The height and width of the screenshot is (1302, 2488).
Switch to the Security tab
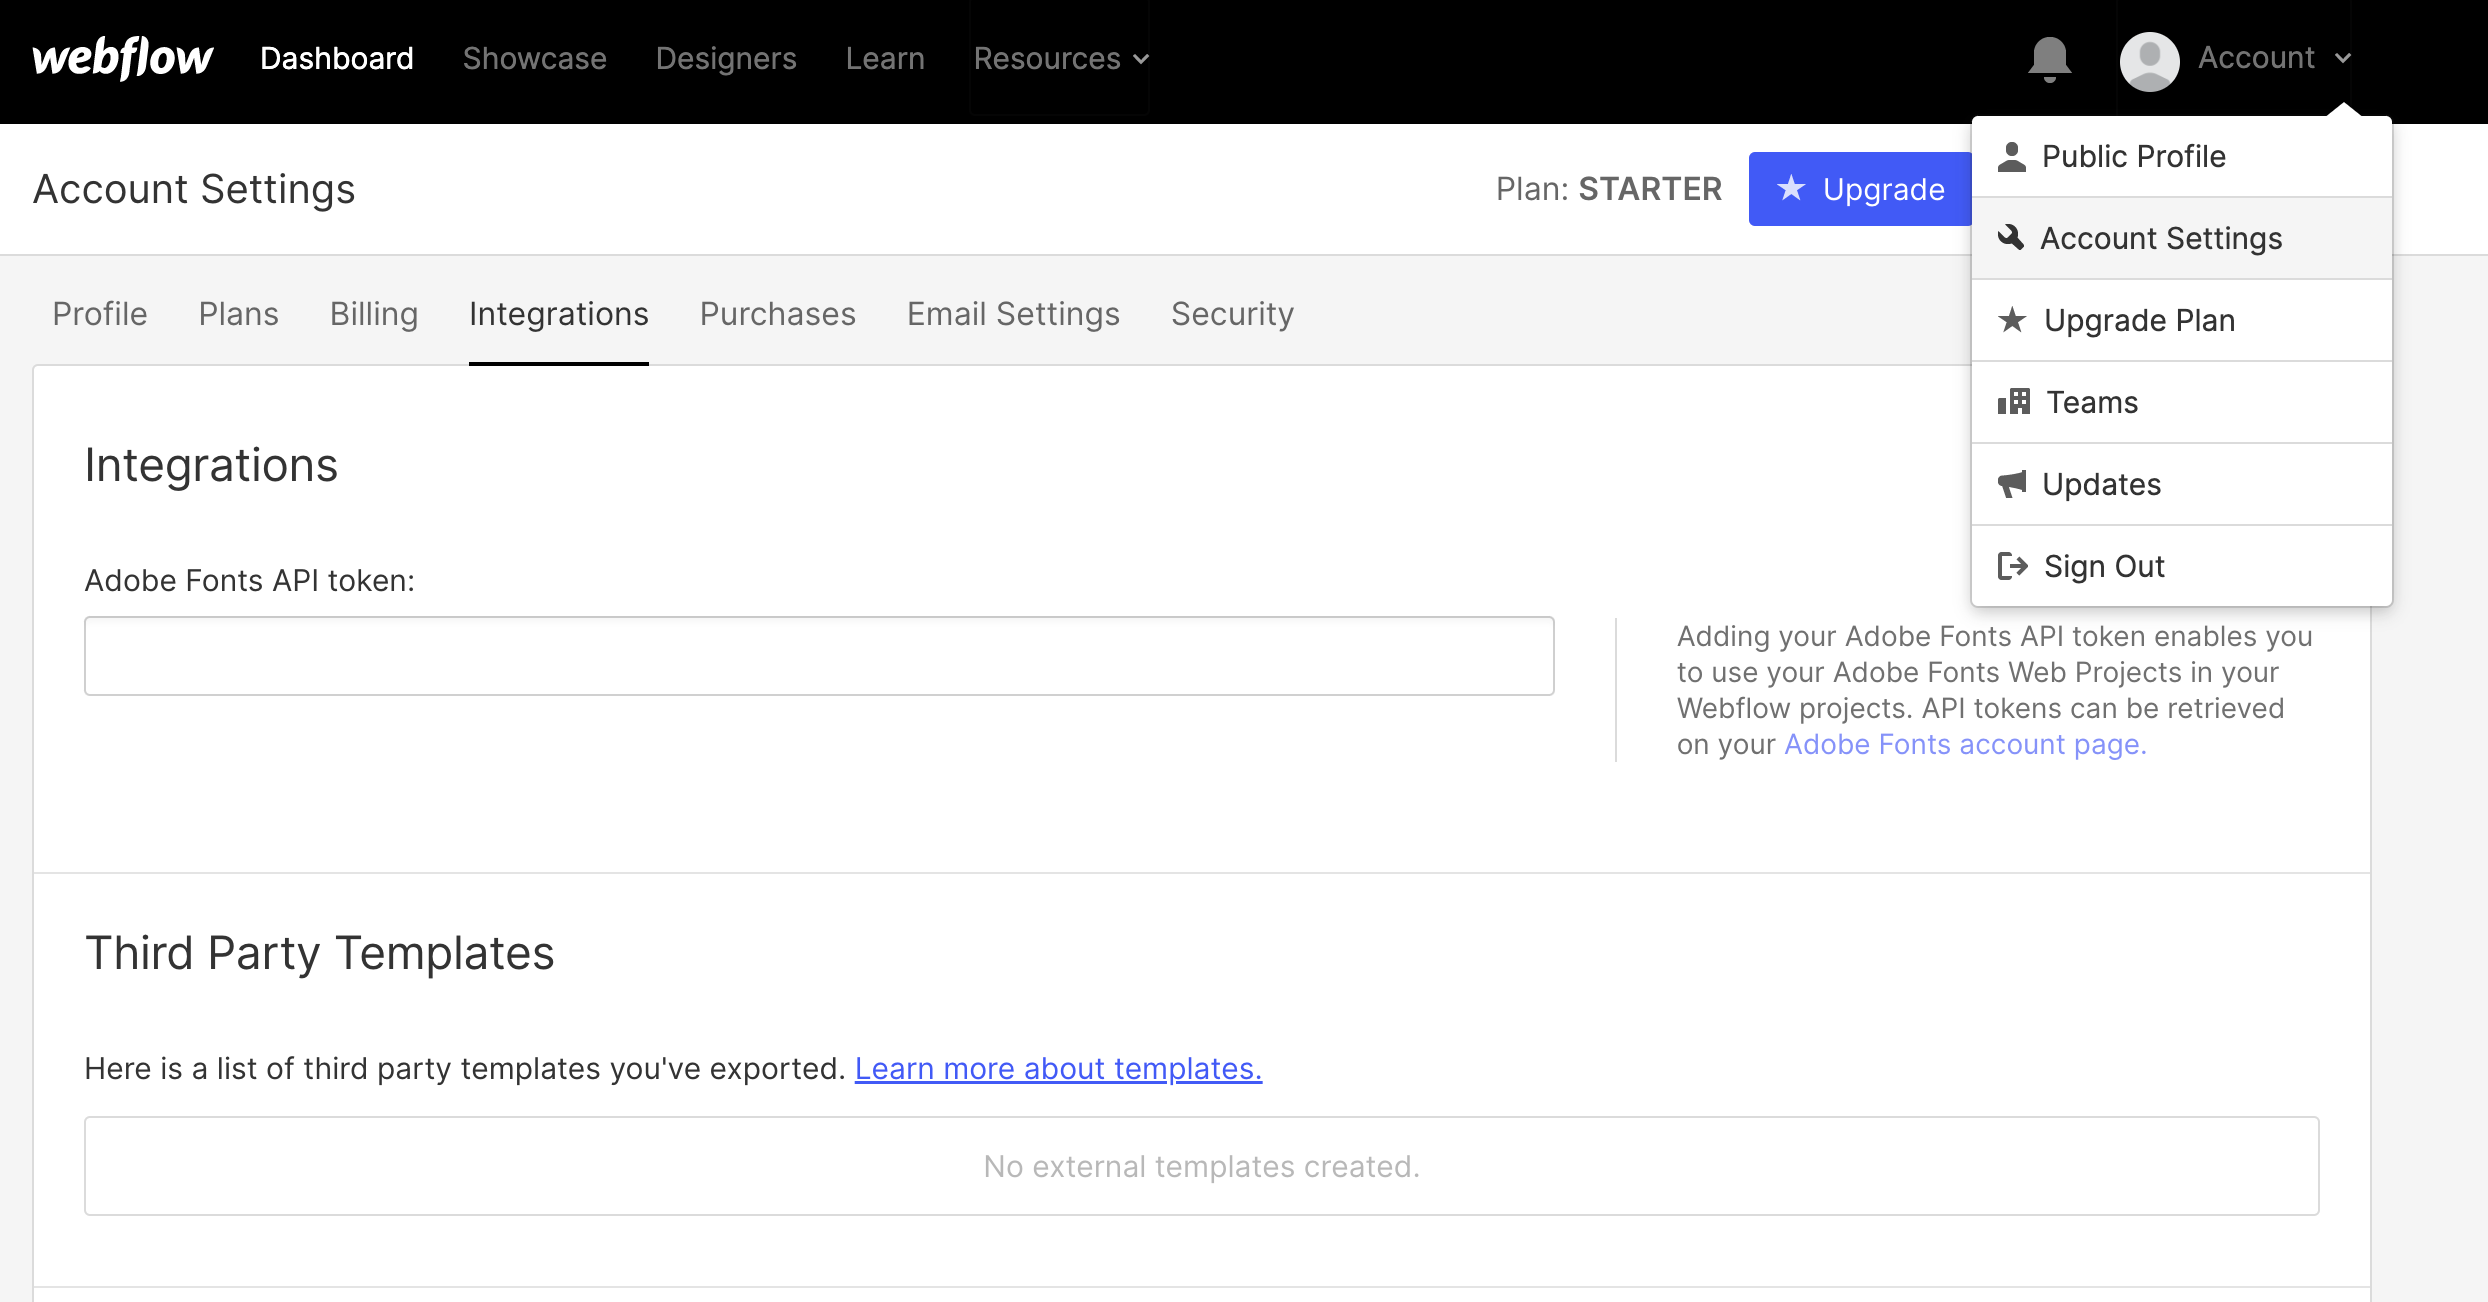[1233, 314]
